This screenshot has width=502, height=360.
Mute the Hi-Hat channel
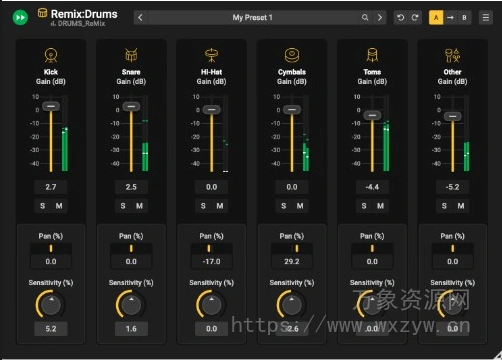point(220,206)
